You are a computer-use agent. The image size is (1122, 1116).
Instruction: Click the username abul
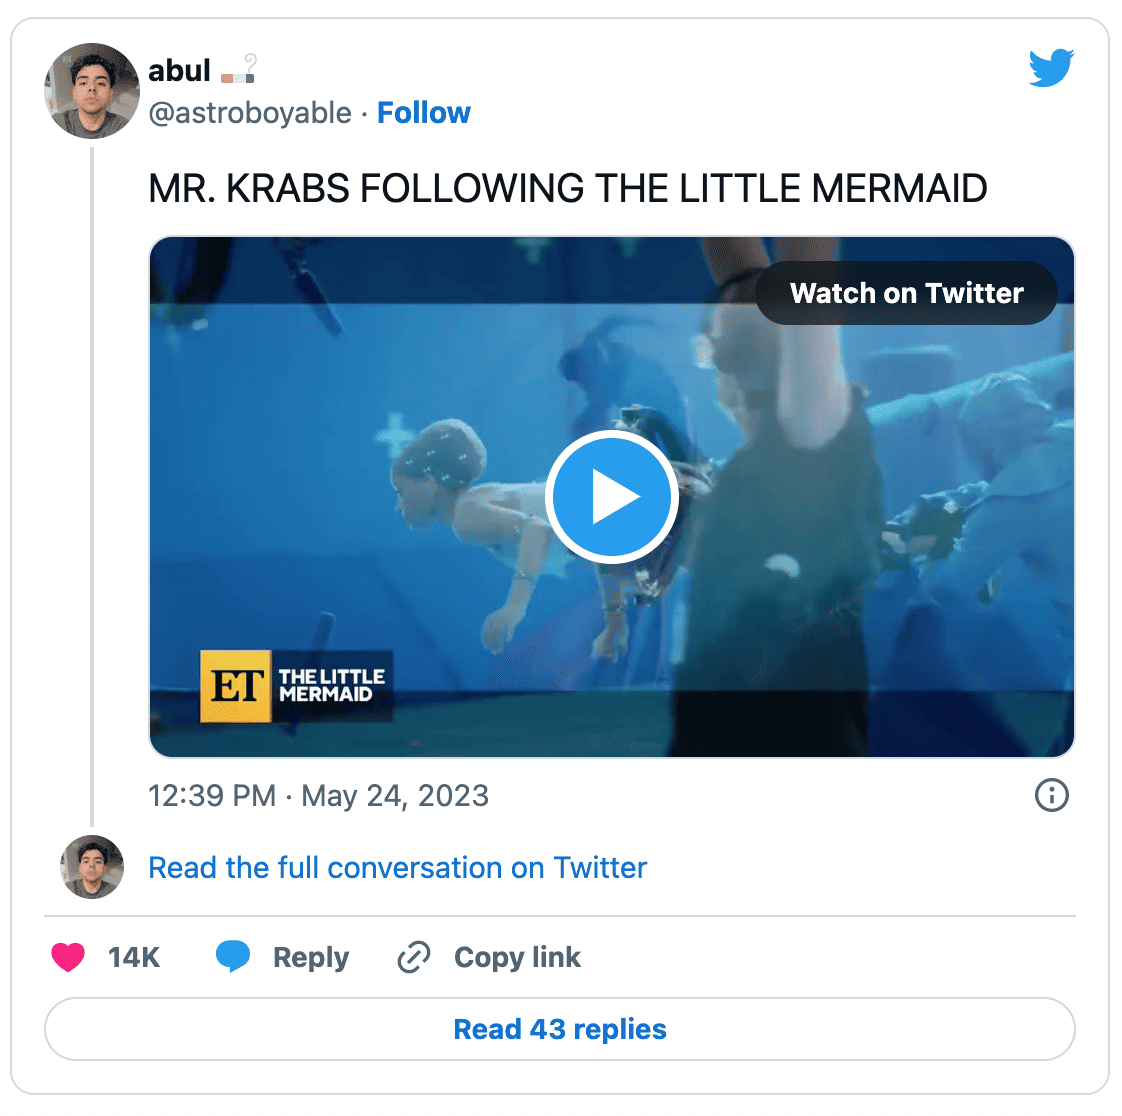(x=179, y=70)
